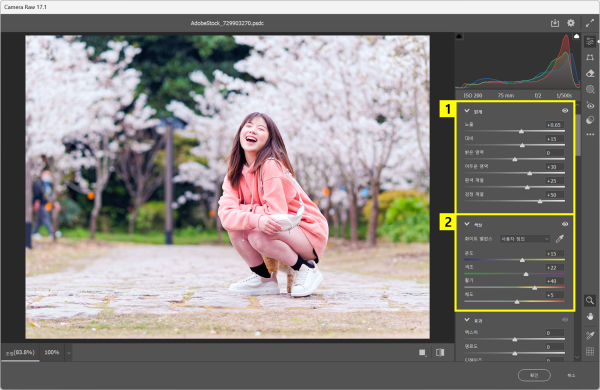600x390 pixels.
Task: Click the panel scrollbar down arrow
Action: tap(578, 357)
